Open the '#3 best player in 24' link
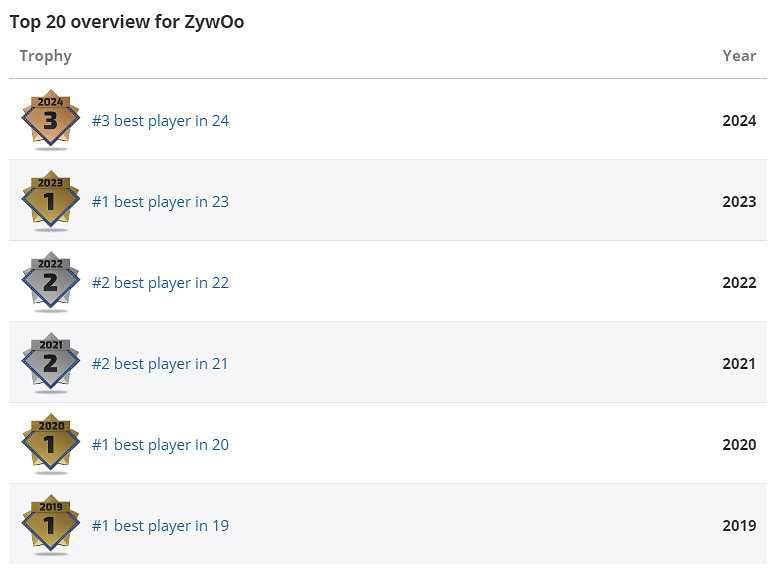 coord(160,121)
